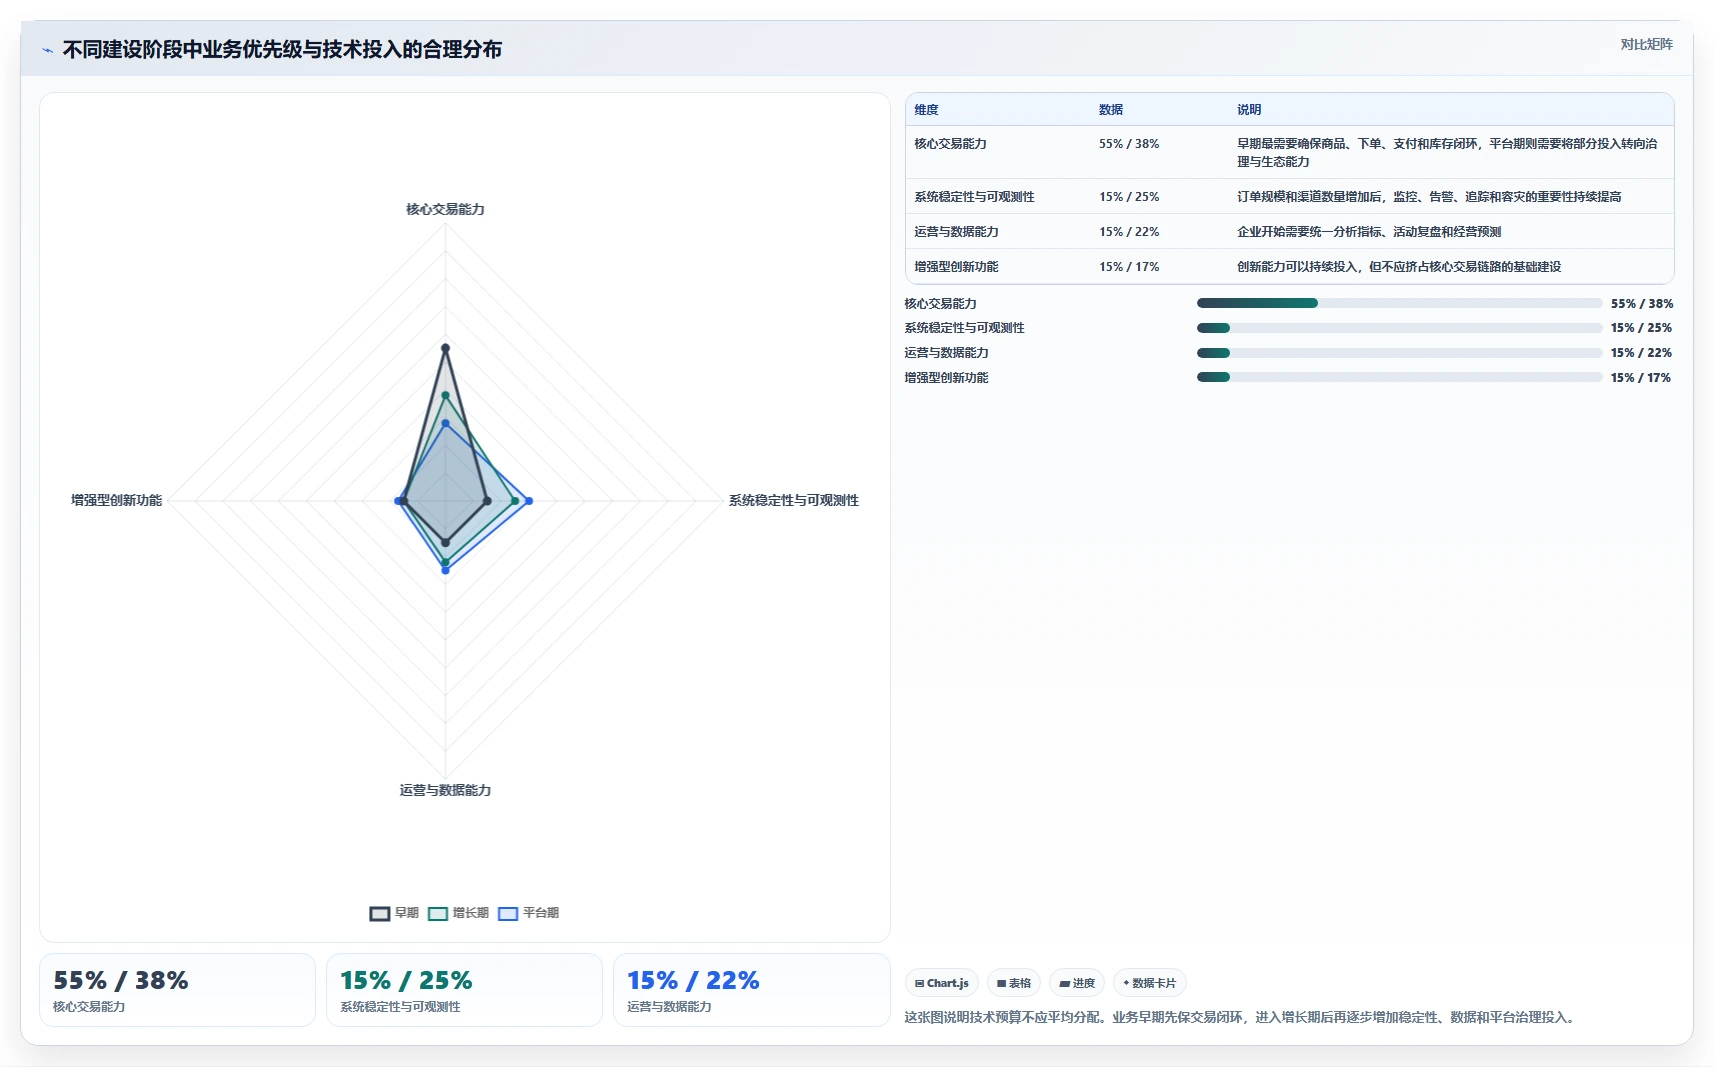Toggle the 平台期 legend dataset

528,913
